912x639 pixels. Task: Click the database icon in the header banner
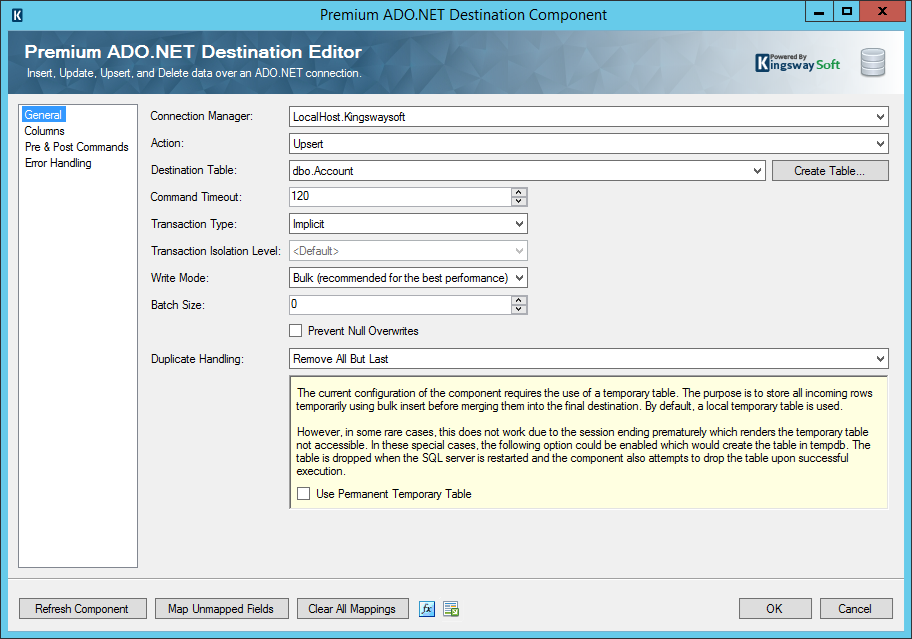coord(872,61)
